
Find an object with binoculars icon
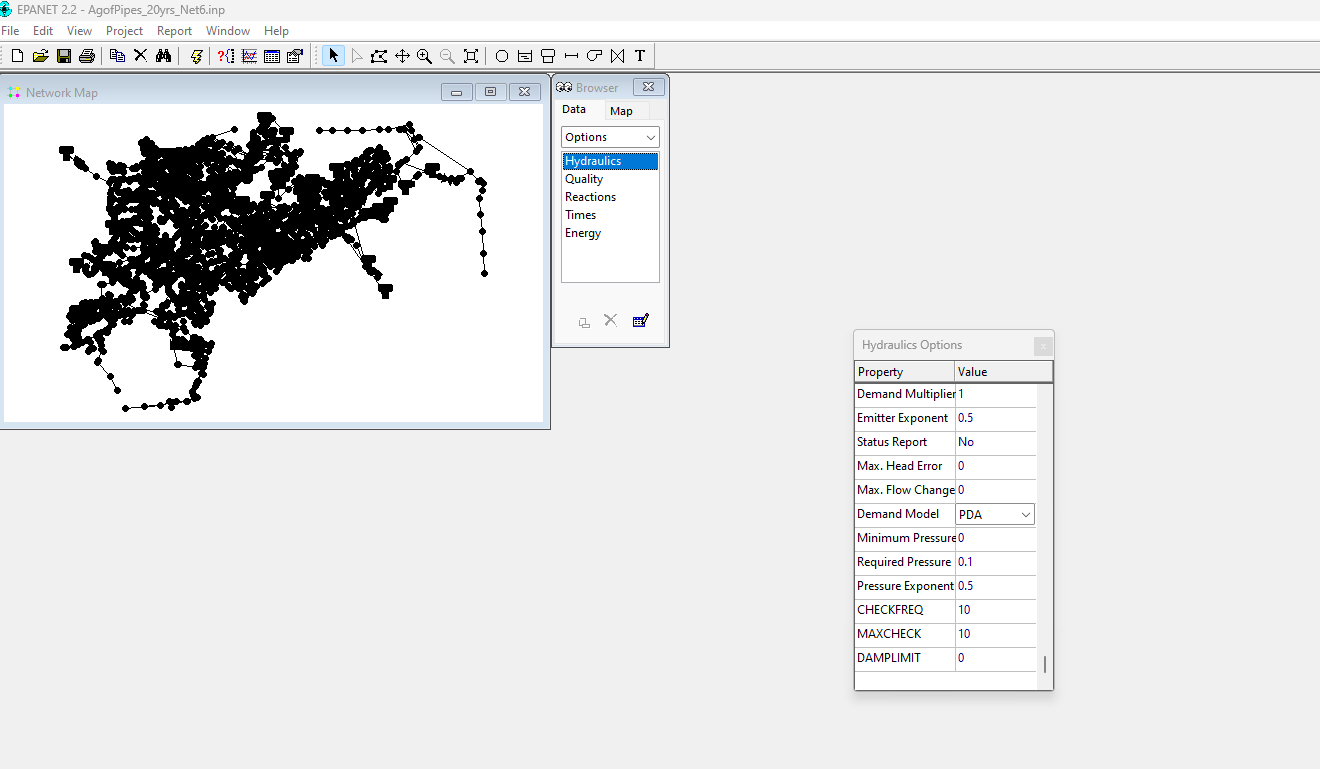tap(164, 56)
